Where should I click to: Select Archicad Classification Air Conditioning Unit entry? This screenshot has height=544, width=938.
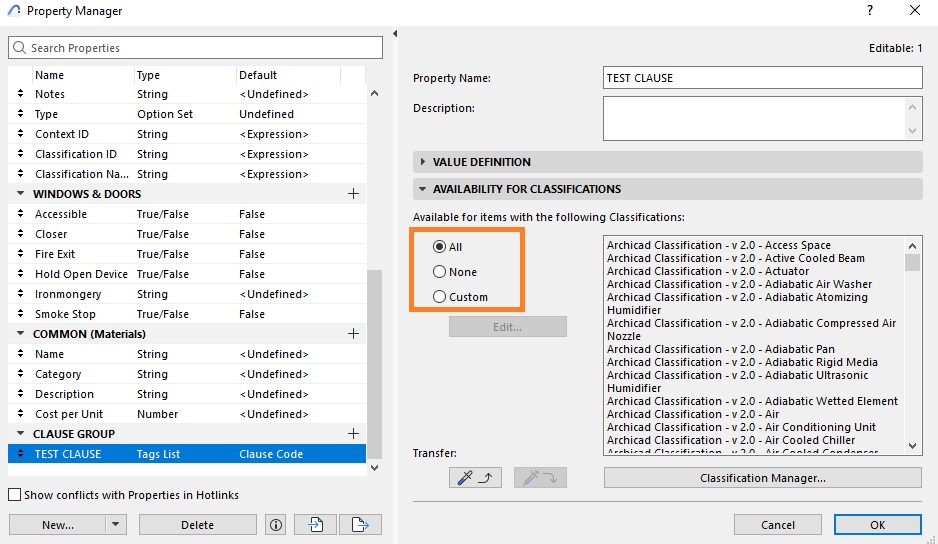(741, 427)
